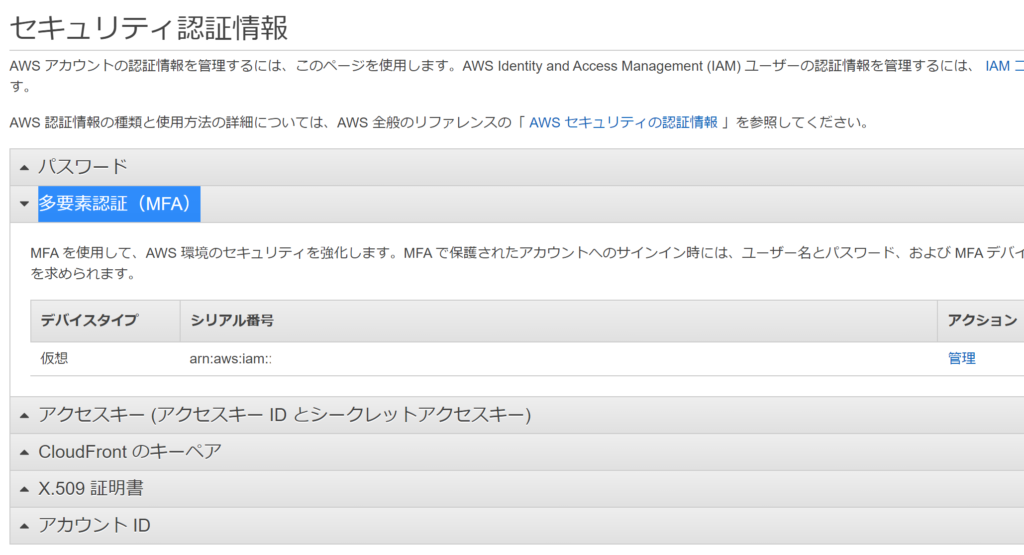The width and height of the screenshot is (1024, 555).
Task: Collapse MFA section using its down-arrow icon
Action: click(x=24, y=204)
